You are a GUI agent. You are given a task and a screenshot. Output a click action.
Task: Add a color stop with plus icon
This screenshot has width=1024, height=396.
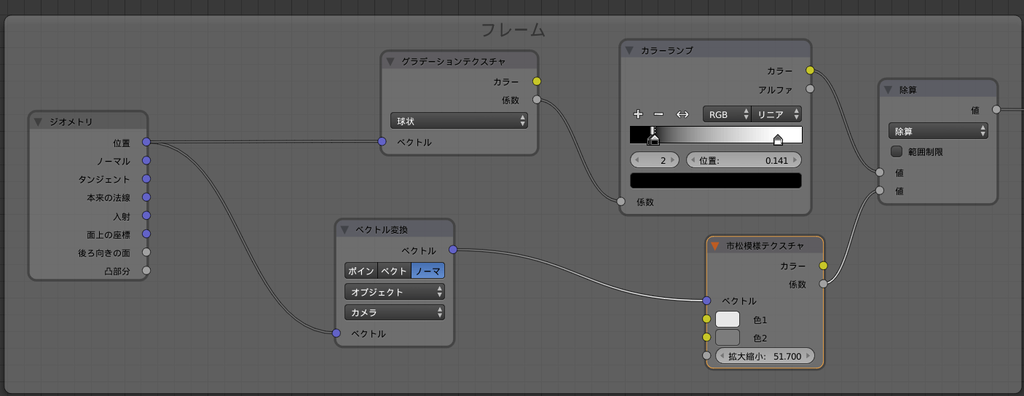pyautogui.click(x=639, y=114)
